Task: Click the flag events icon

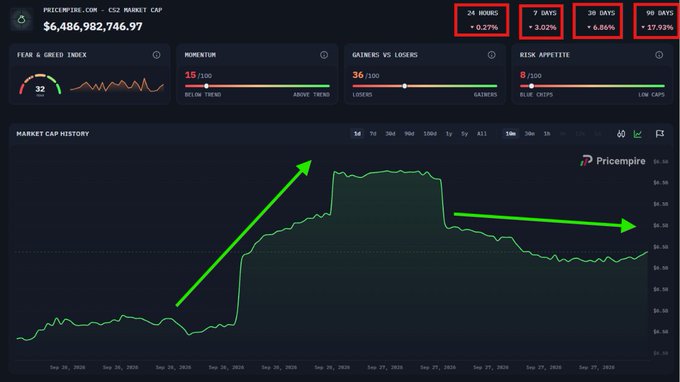Action: tap(660, 134)
